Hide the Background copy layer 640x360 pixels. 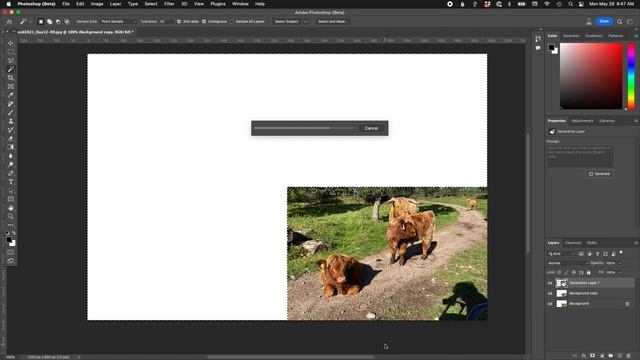[x=550, y=293]
